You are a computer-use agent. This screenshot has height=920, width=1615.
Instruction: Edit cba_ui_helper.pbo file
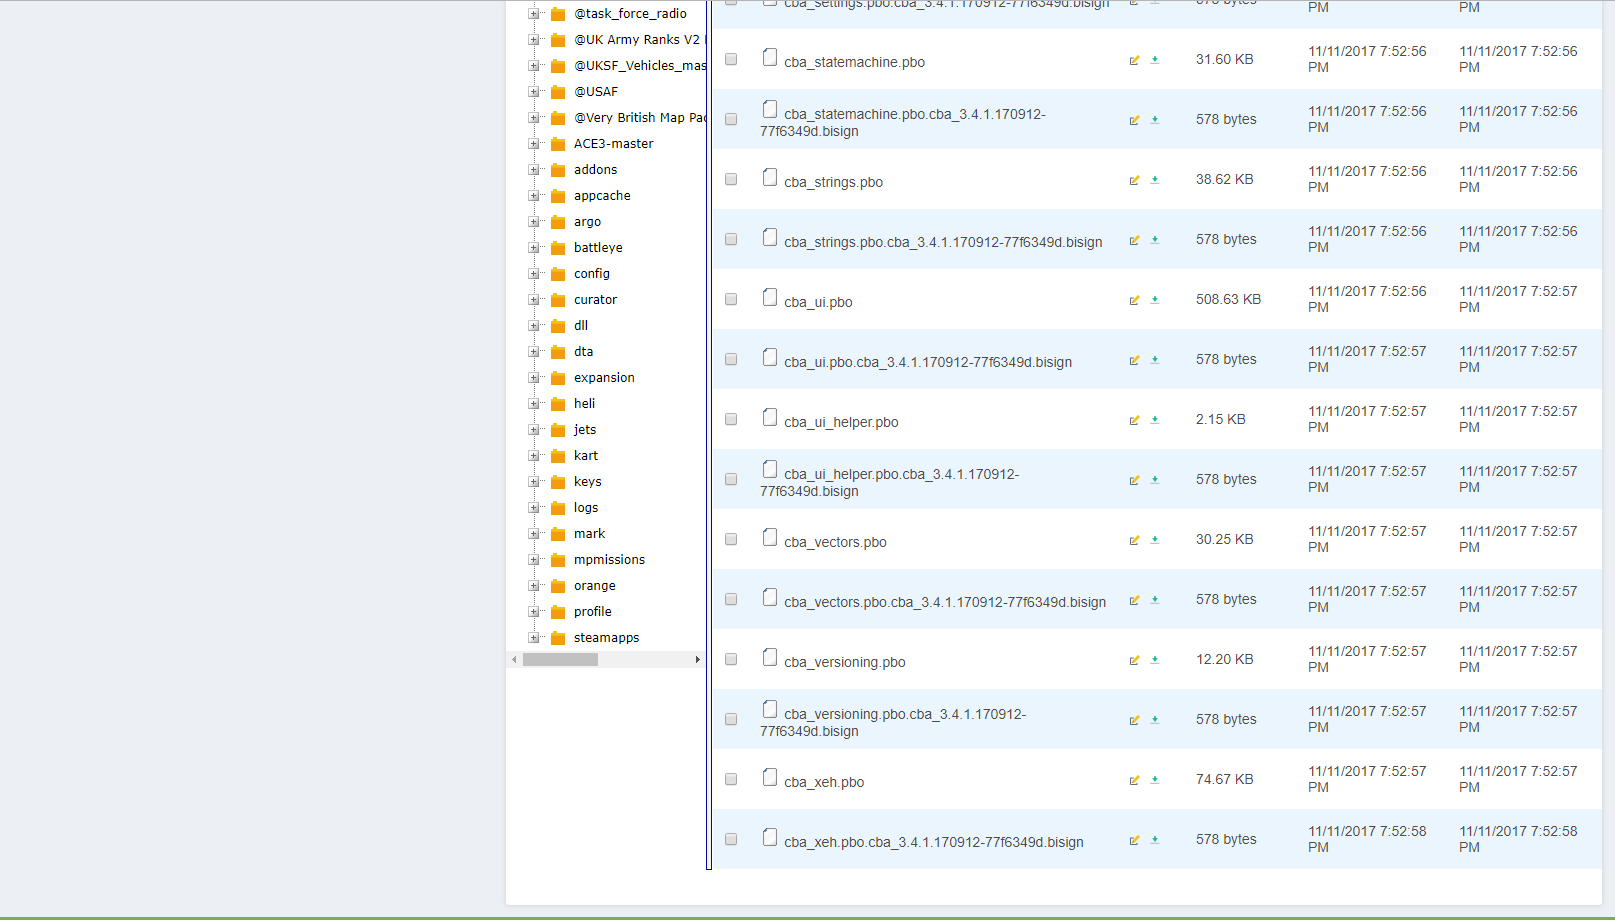click(x=1134, y=420)
